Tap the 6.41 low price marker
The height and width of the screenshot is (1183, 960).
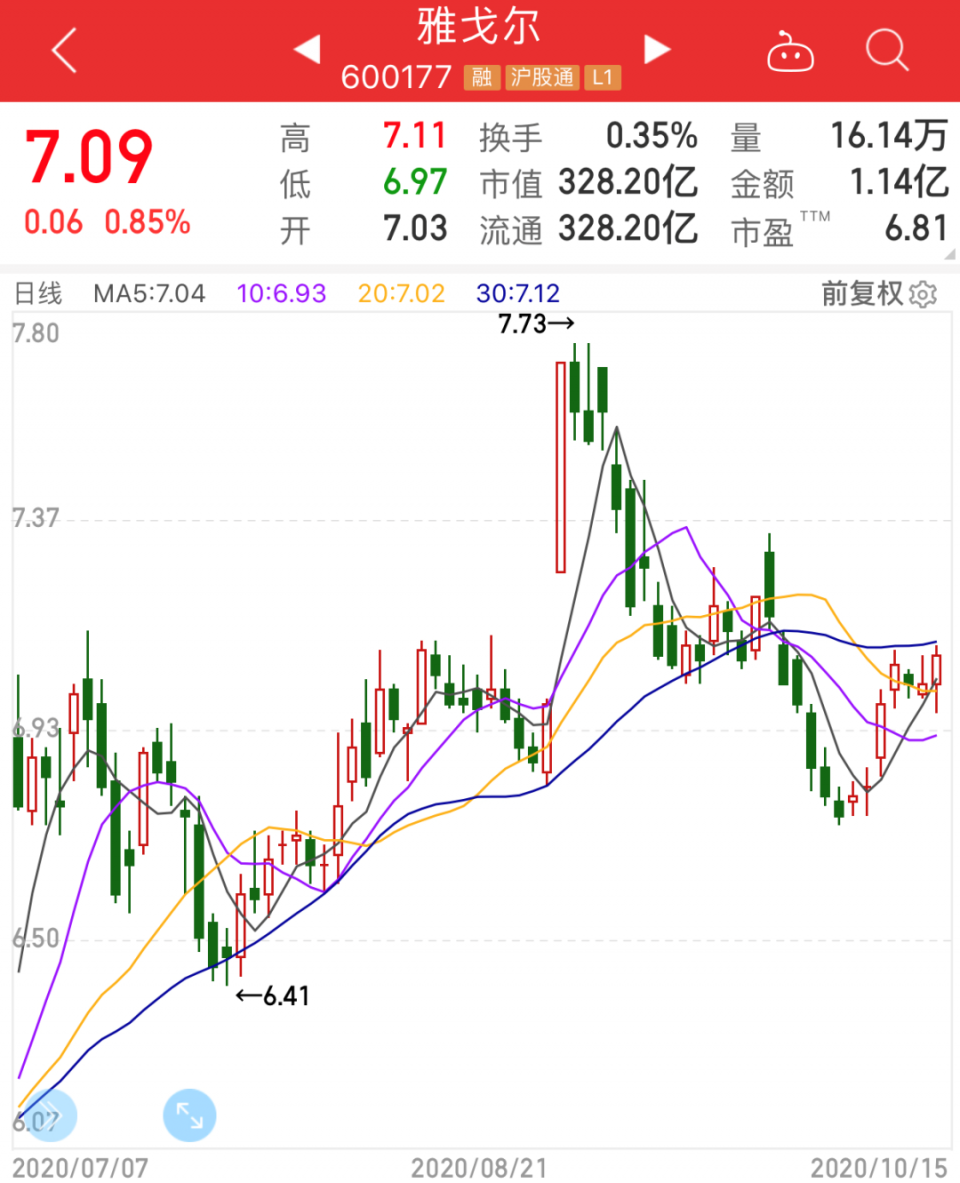tap(273, 995)
